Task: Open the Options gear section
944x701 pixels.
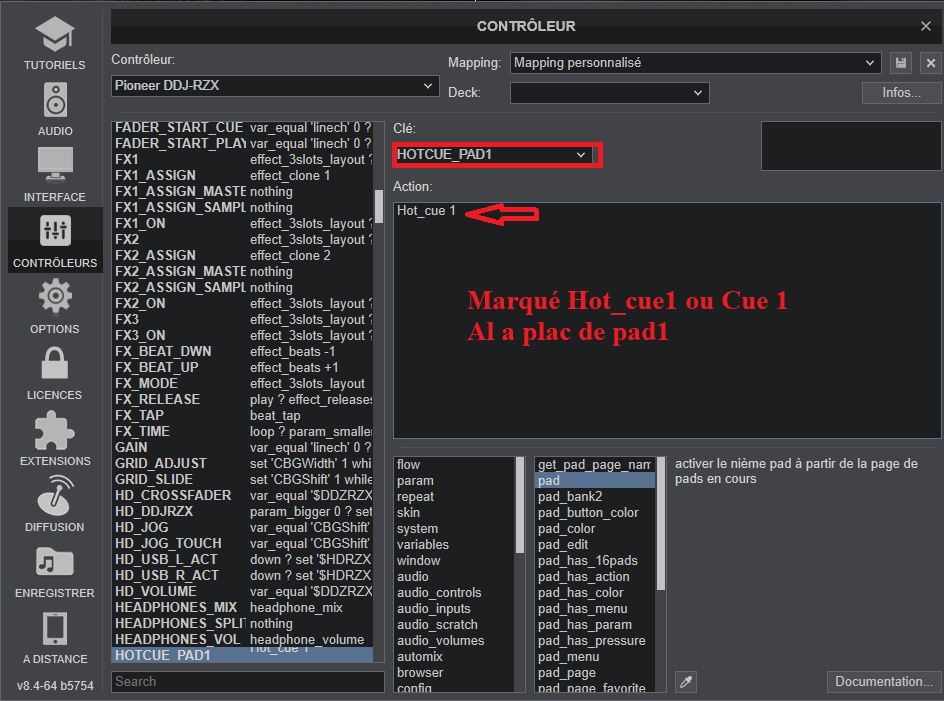Action: [x=54, y=307]
